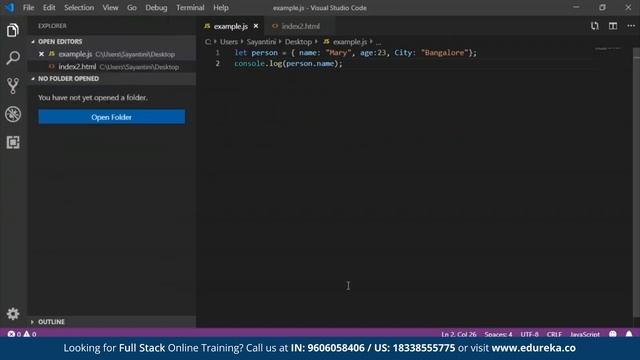640x360 pixels.
Task: Open the Explorer view in activity bar
Action: [x=13, y=30]
